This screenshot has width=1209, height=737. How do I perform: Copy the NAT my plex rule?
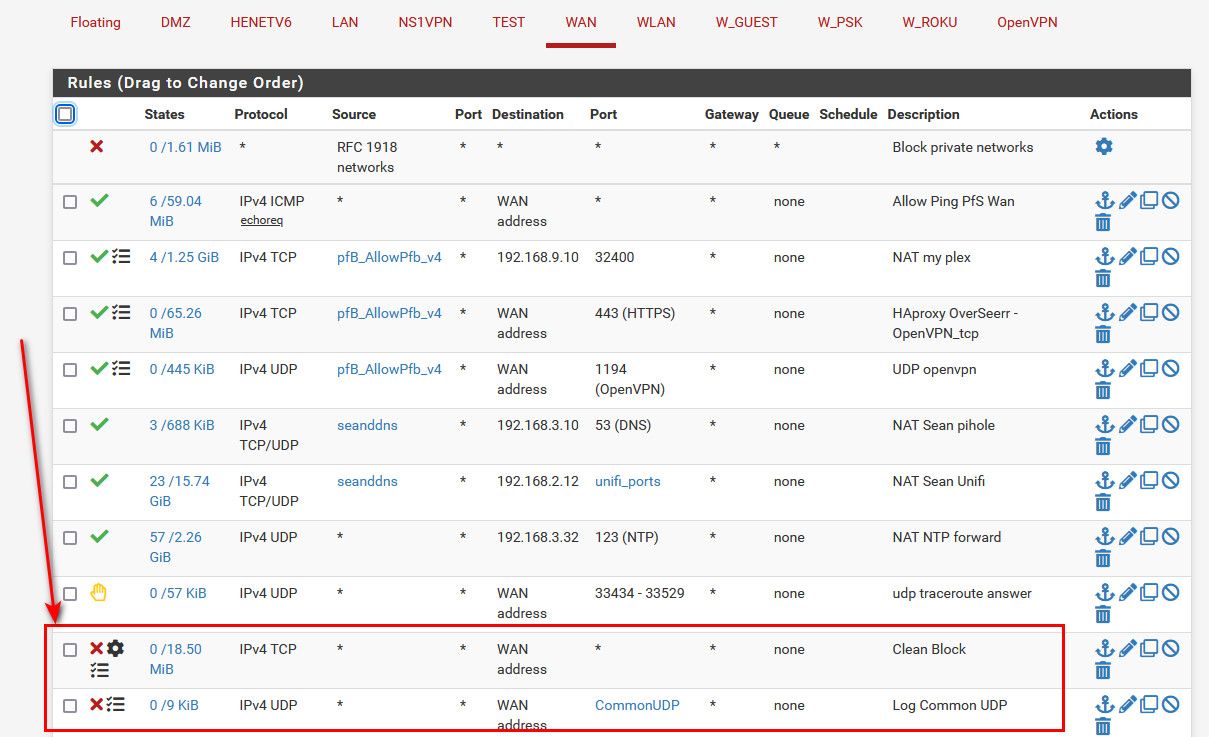[x=1149, y=256]
